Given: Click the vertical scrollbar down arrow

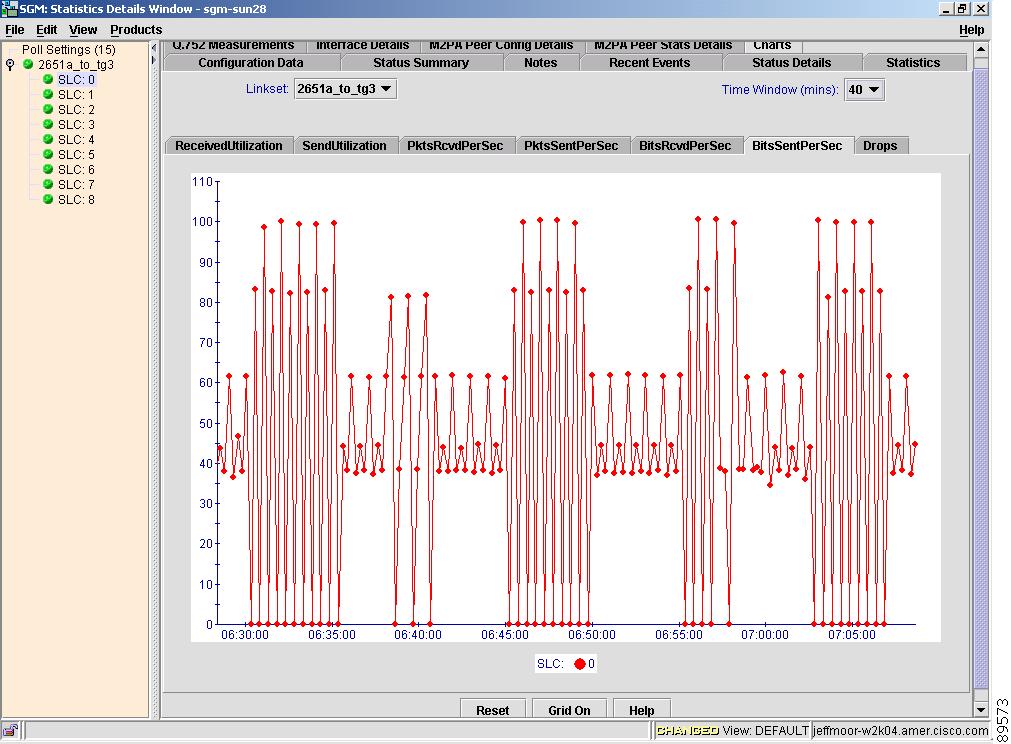Looking at the screenshot, I should 980,709.
